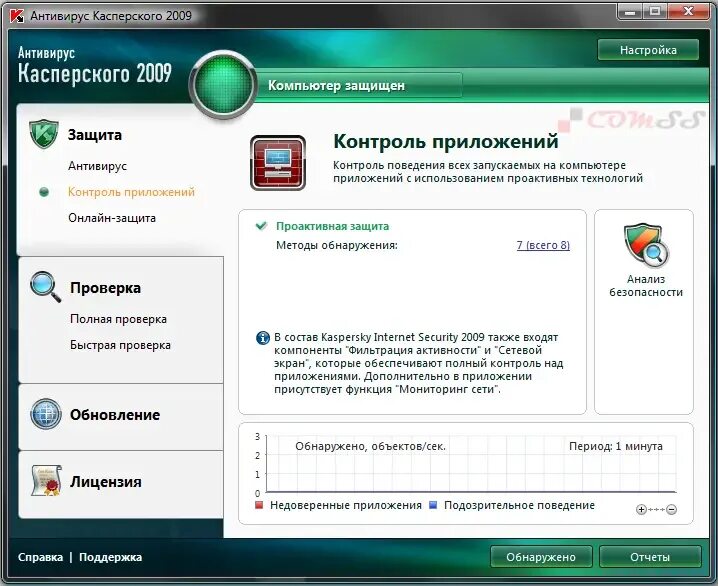Zoom out the chart with minus icon
The image size is (718, 586).
tap(672, 510)
